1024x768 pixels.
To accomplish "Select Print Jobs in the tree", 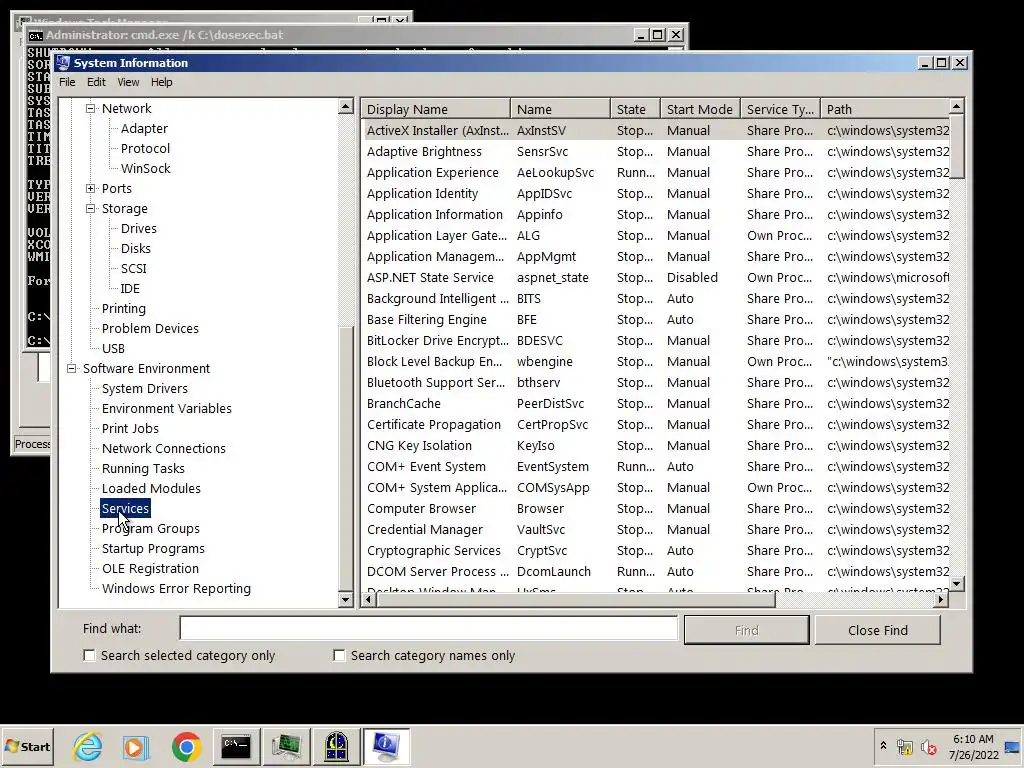I will pyautogui.click(x=130, y=428).
